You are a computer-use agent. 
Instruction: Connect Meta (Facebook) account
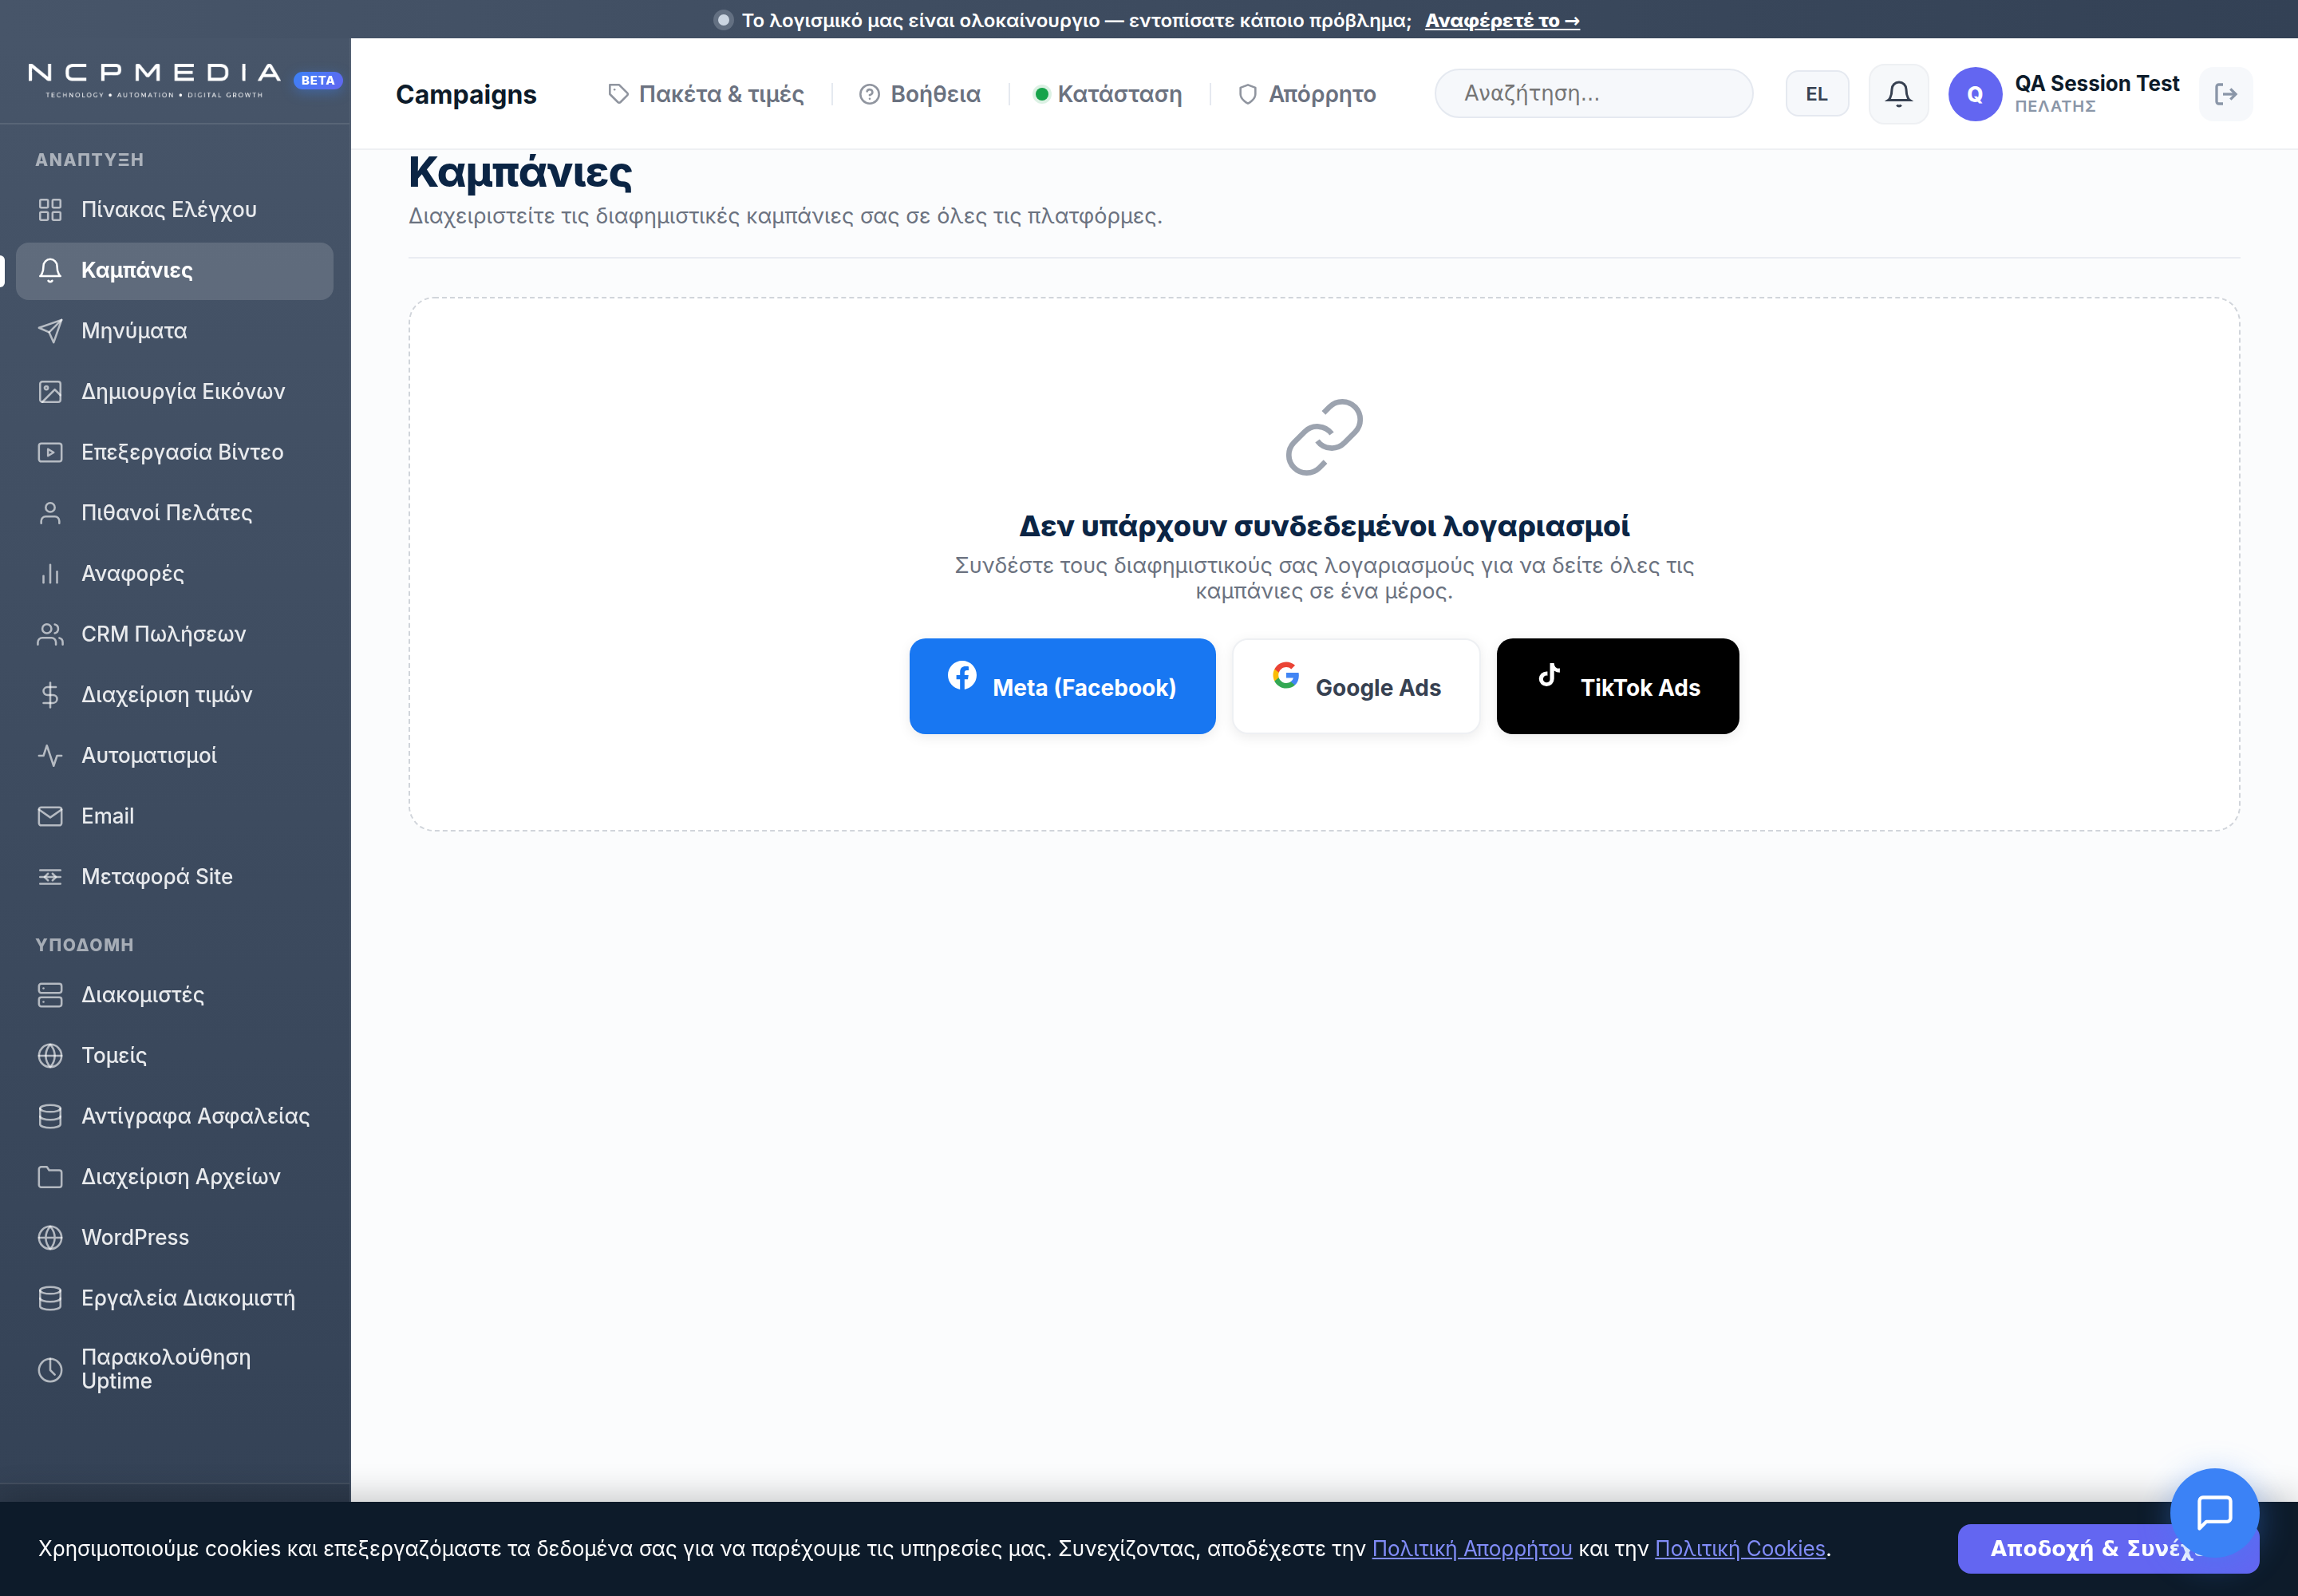[x=1062, y=686]
